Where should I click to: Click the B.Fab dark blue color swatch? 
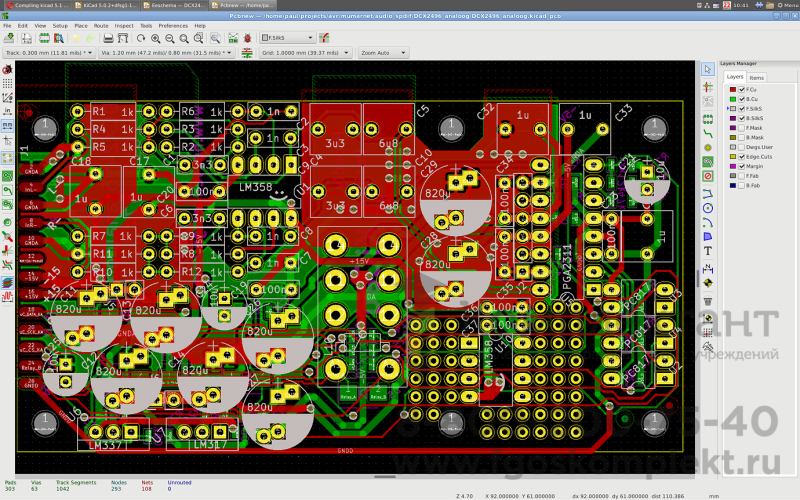pos(733,186)
